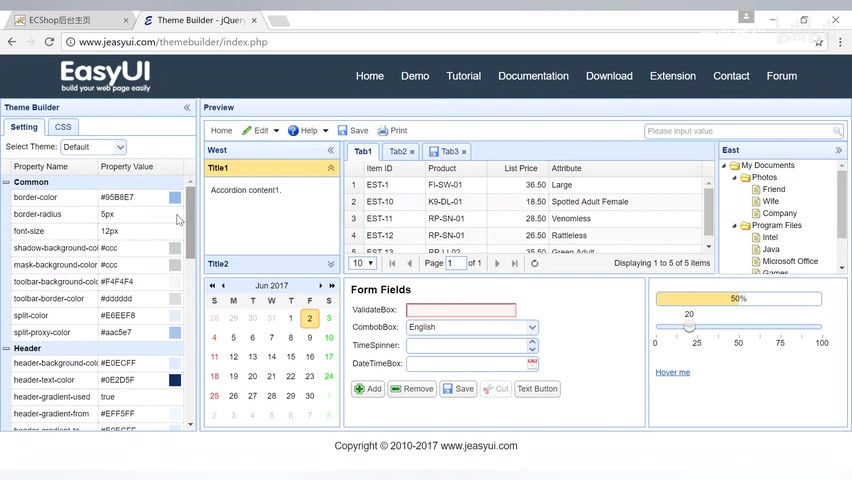Viewport: 852px width, 480px height.
Task: Open the ComboBox language dropdown
Action: click(x=532, y=327)
